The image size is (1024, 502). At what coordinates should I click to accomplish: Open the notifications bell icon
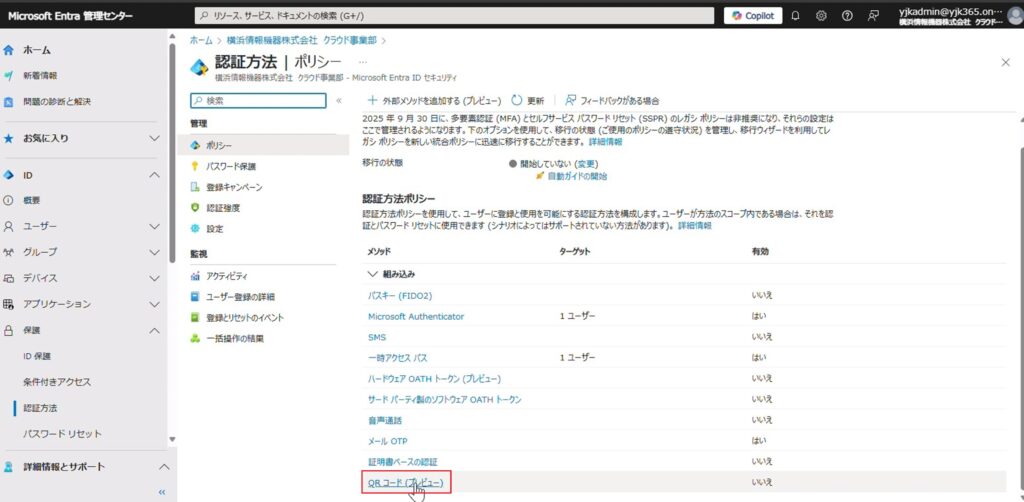click(x=795, y=16)
